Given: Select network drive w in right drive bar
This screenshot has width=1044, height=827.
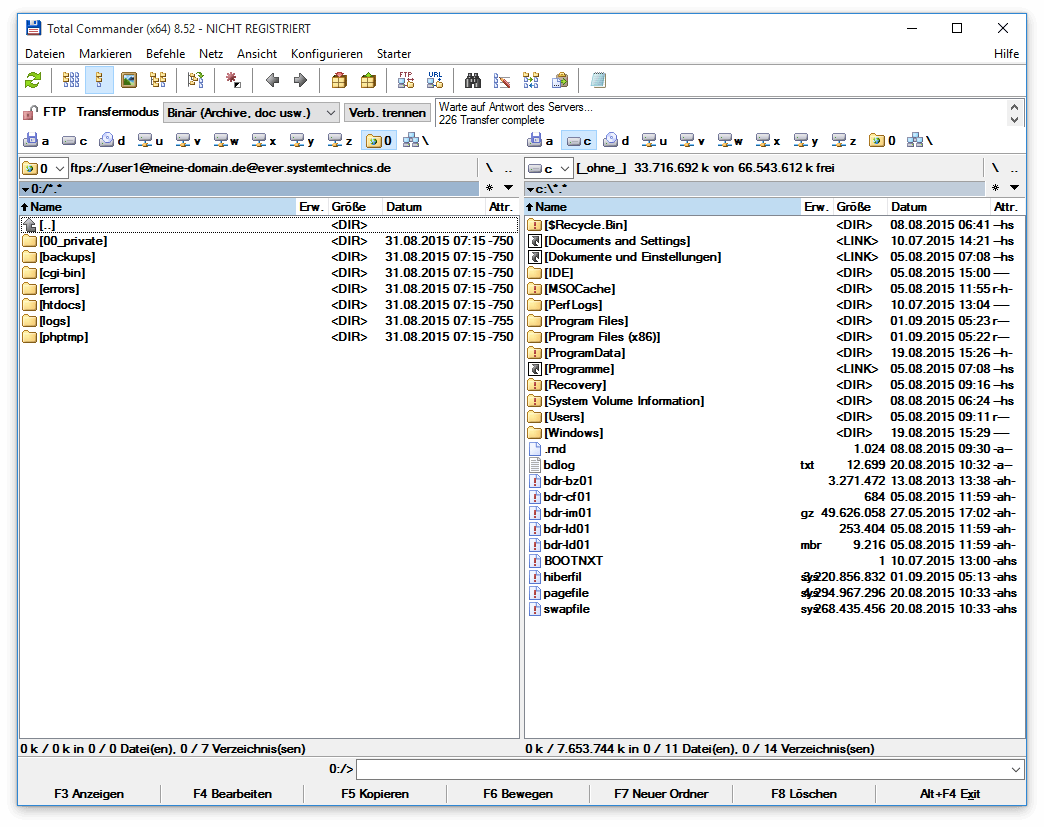Looking at the screenshot, I should click(x=730, y=140).
